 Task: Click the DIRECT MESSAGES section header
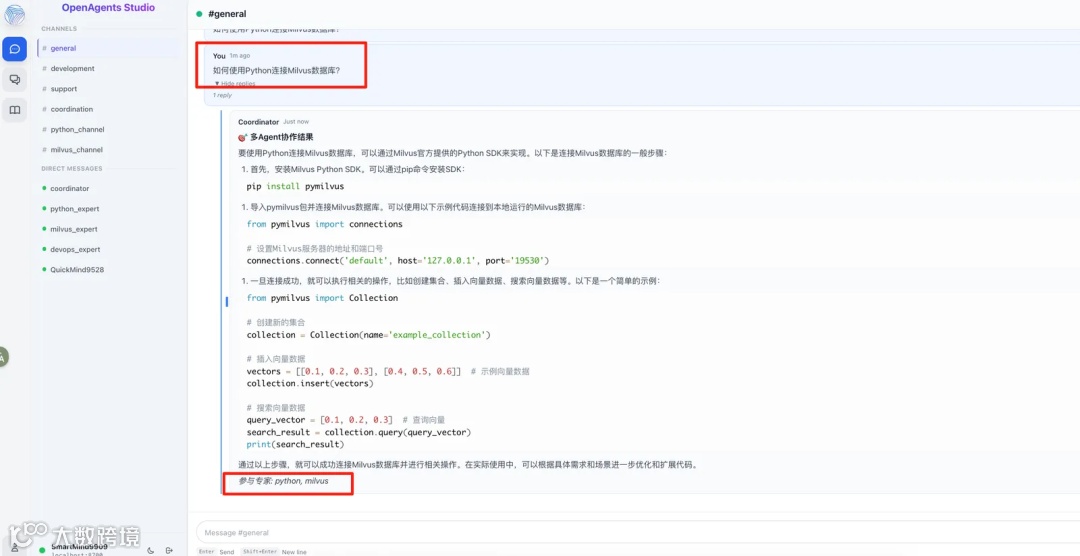[72, 169]
